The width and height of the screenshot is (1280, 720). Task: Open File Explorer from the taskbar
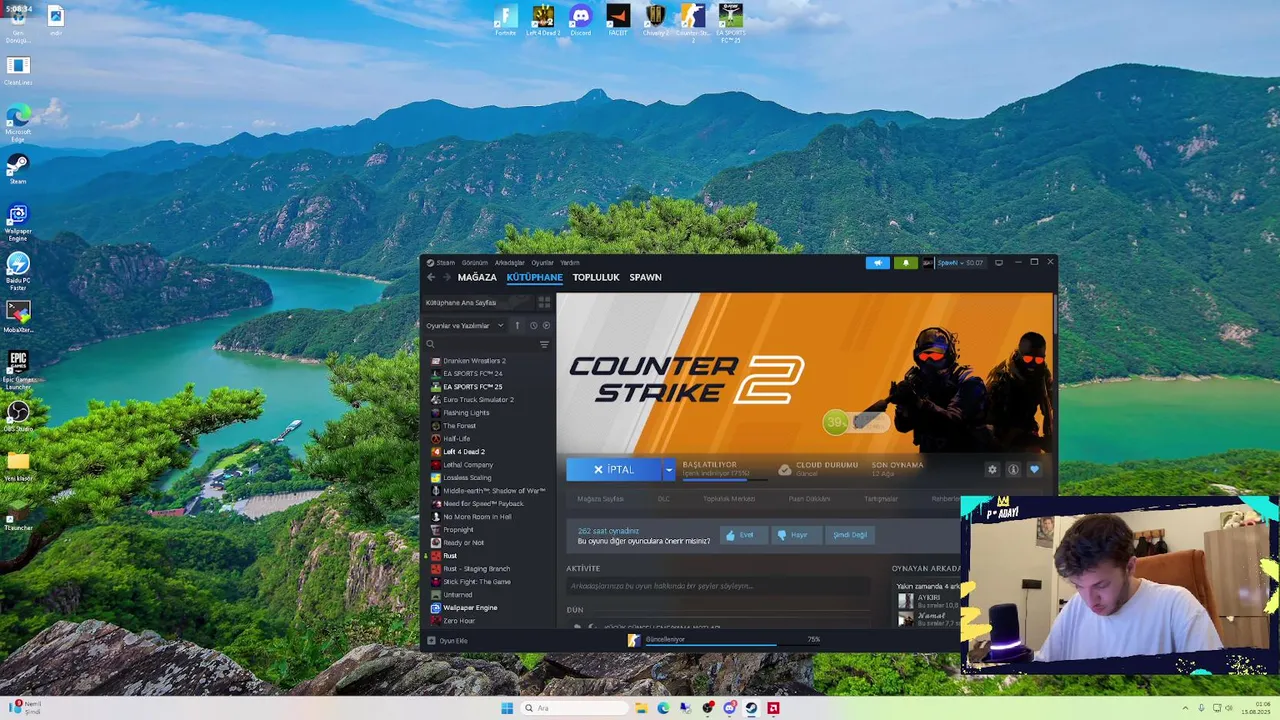tap(641, 708)
